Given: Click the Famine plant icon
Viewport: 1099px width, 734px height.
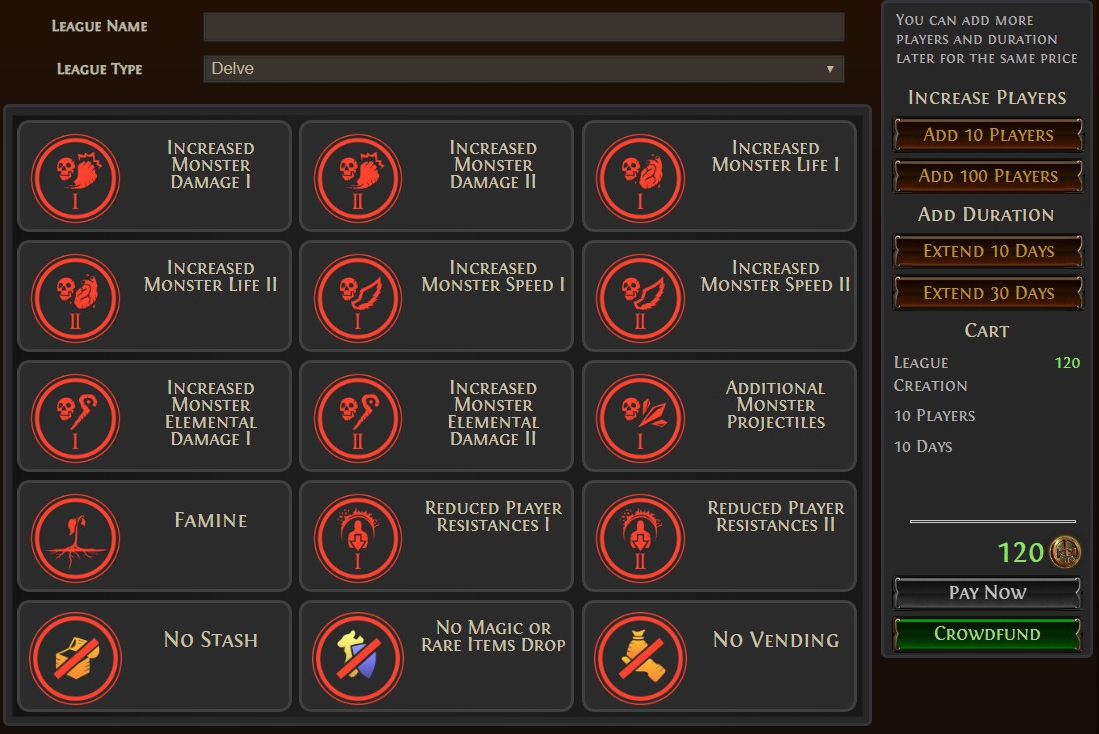Looking at the screenshot, I should coord(75,538).
